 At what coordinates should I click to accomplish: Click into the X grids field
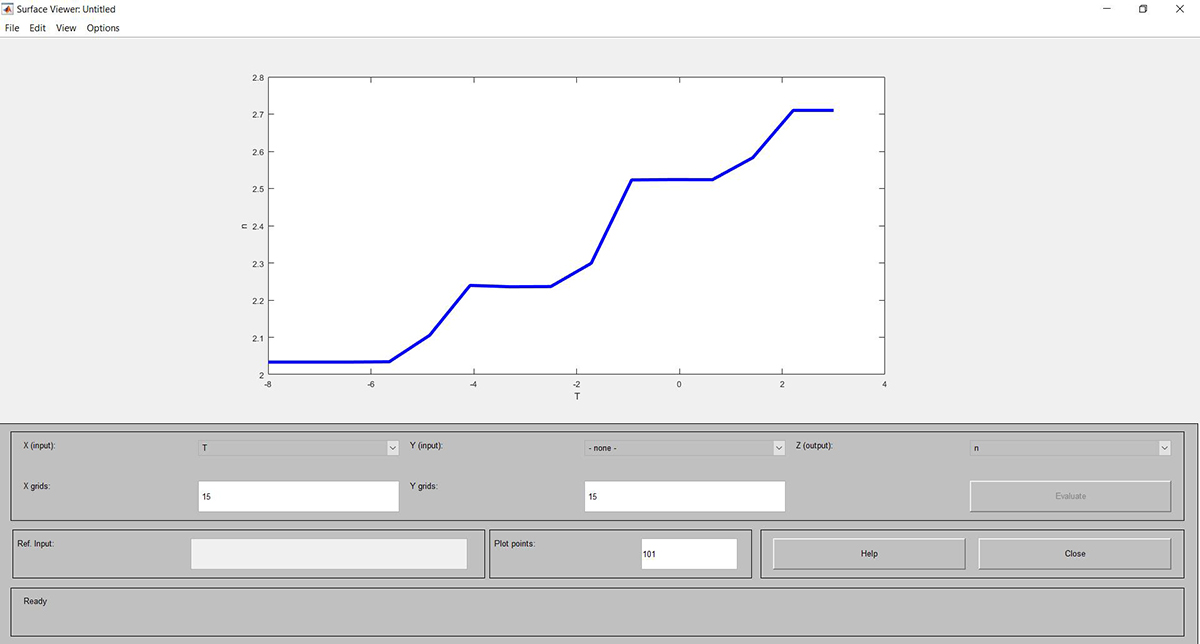pos(298,496)
